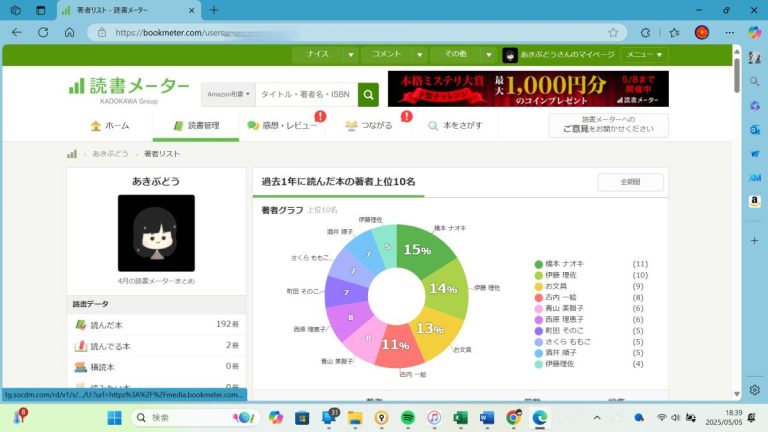Open Spotify from the taskbar
The image size is (768, 432).
[x=408, y=417]
